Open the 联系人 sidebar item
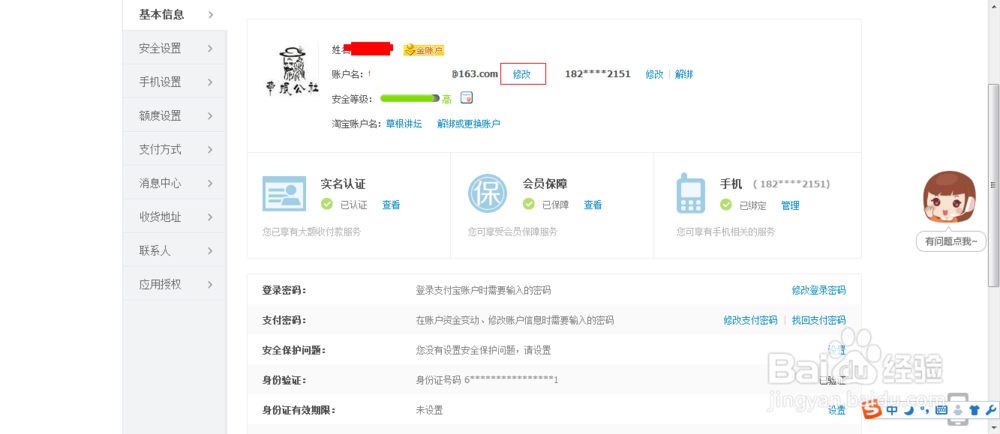This screenshot has height=434, width=1000. (x=175, y=251)
